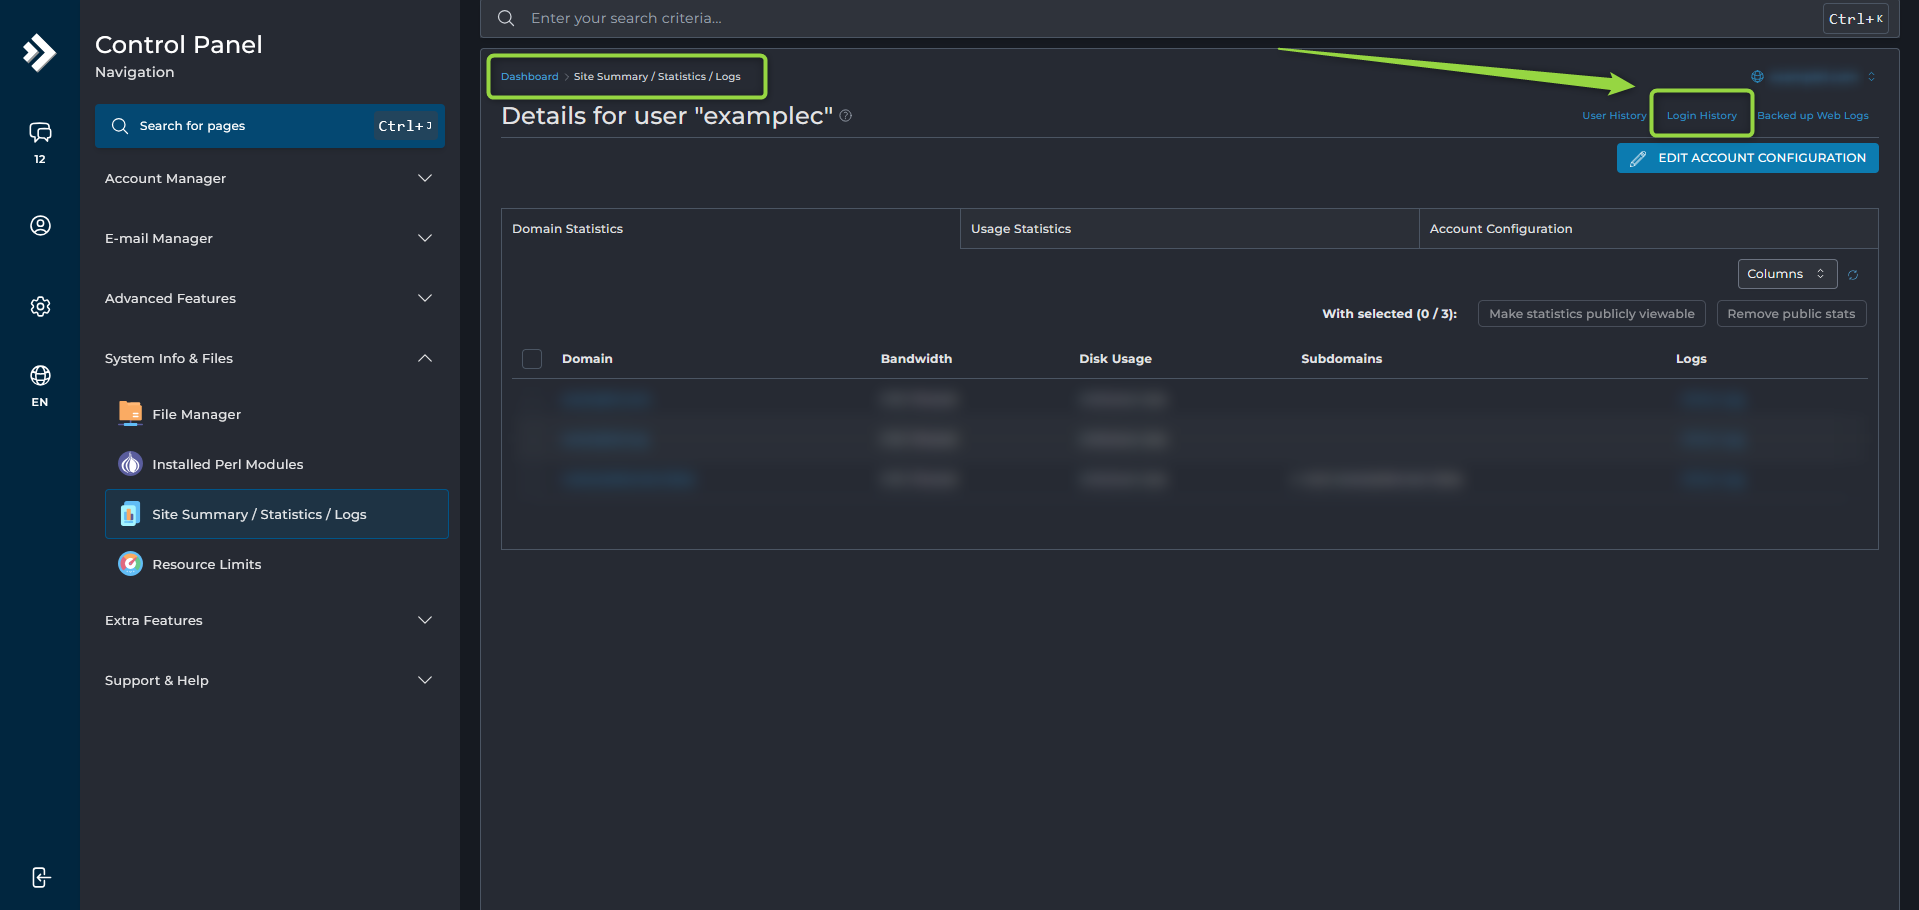
Task: Open Installed Perl Modules page
Action: pyautogui.click(x=277, y=464)
